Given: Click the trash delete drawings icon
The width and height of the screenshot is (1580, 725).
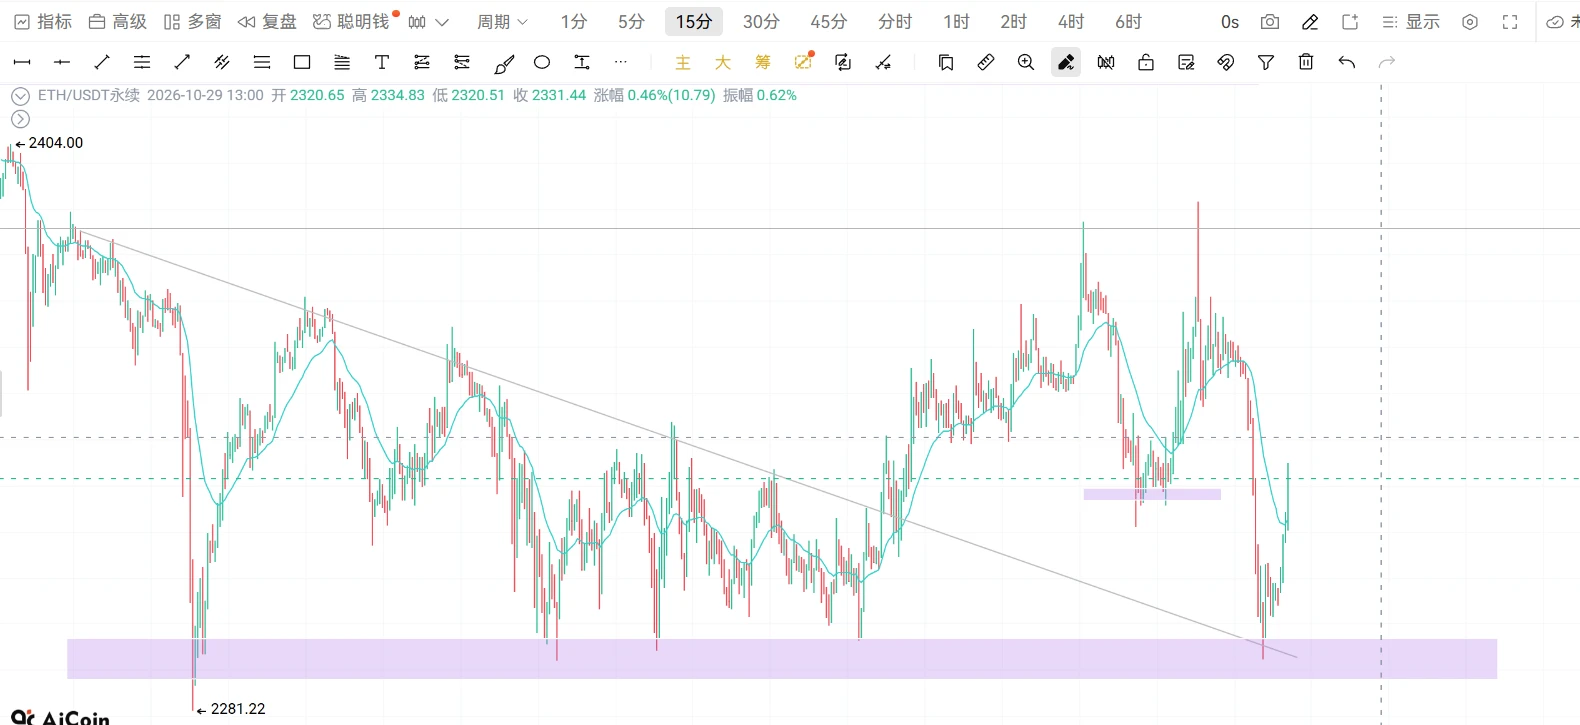Looking at the screenshot, I should pyautogui.click(x=1306, y=62).
